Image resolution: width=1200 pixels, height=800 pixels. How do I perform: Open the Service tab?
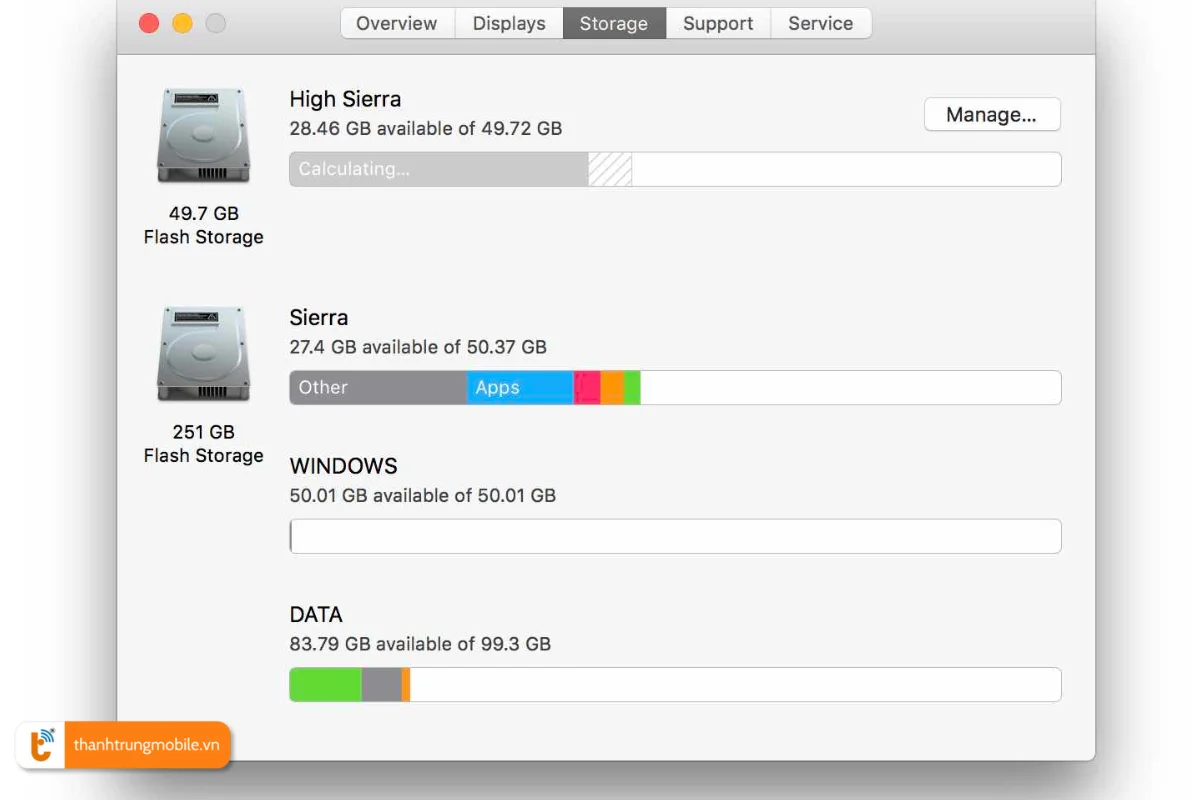[x=820, y=23]
